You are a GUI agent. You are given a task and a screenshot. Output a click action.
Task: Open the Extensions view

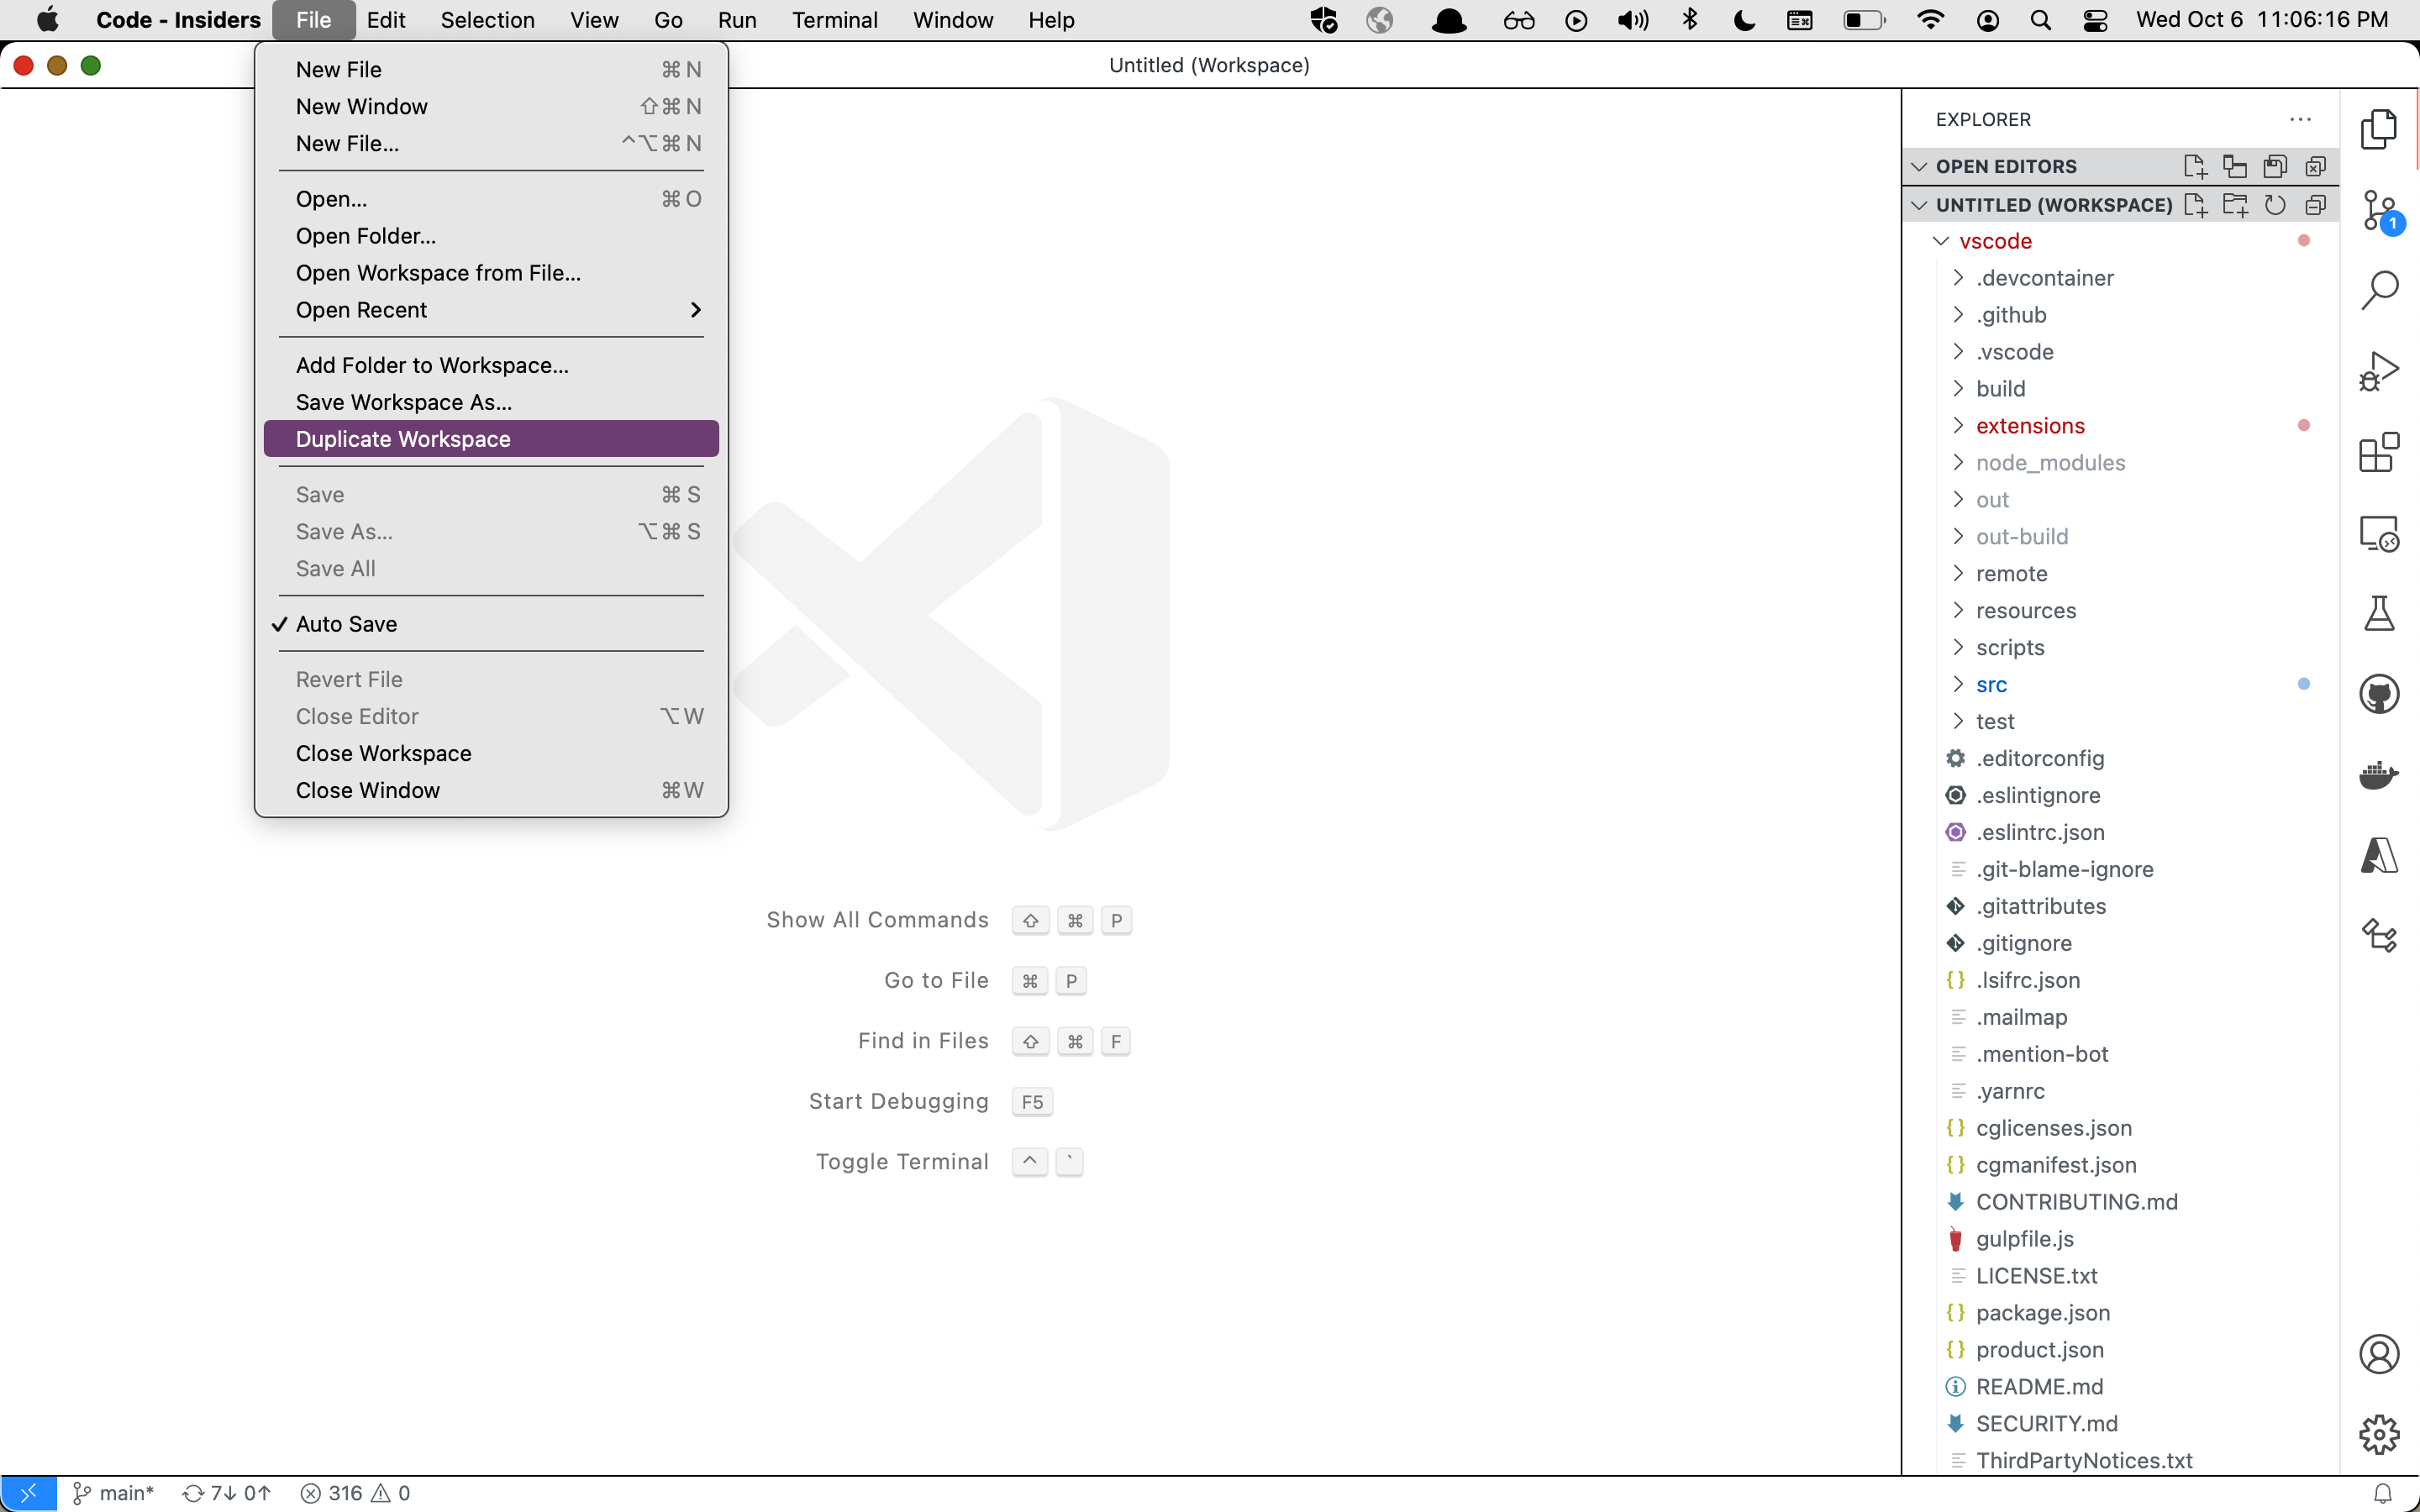tap(2378, 452)
